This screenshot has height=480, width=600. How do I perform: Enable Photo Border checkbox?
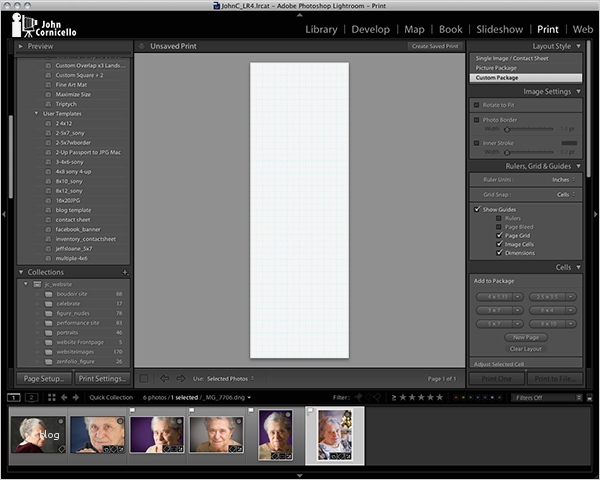(x=476, y=120)
